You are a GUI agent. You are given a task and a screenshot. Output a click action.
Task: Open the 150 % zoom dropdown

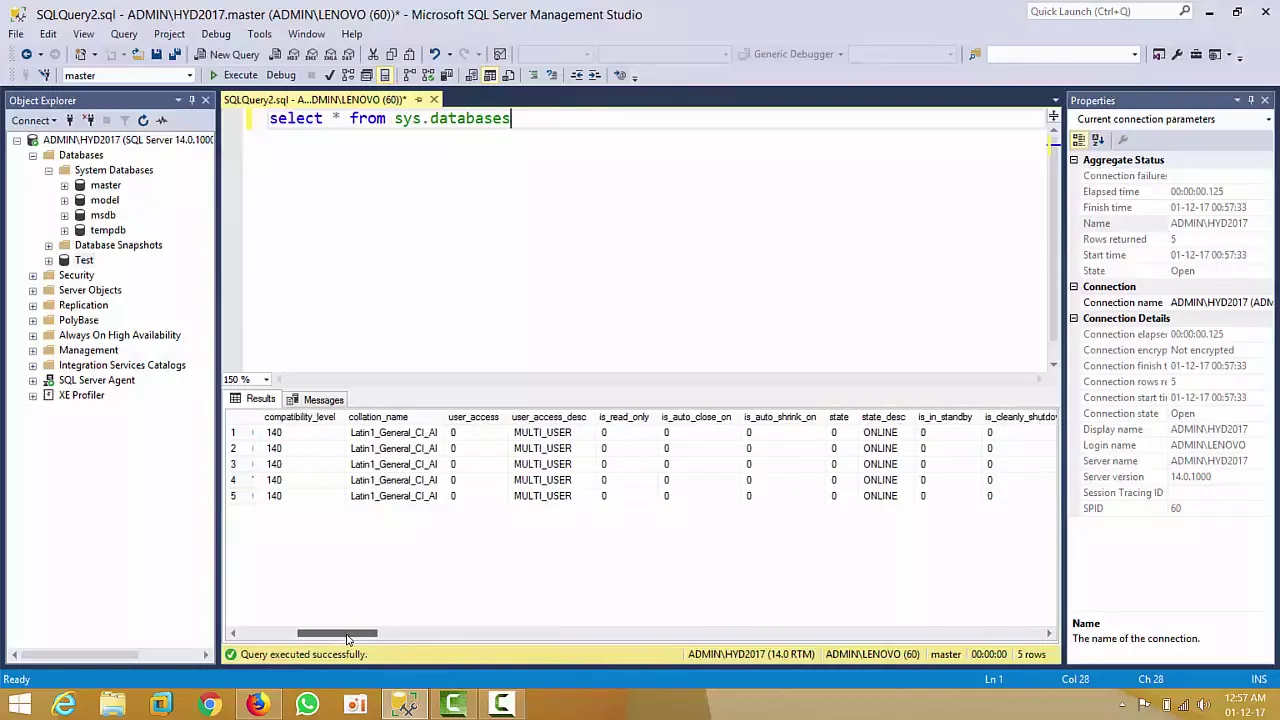266,379
